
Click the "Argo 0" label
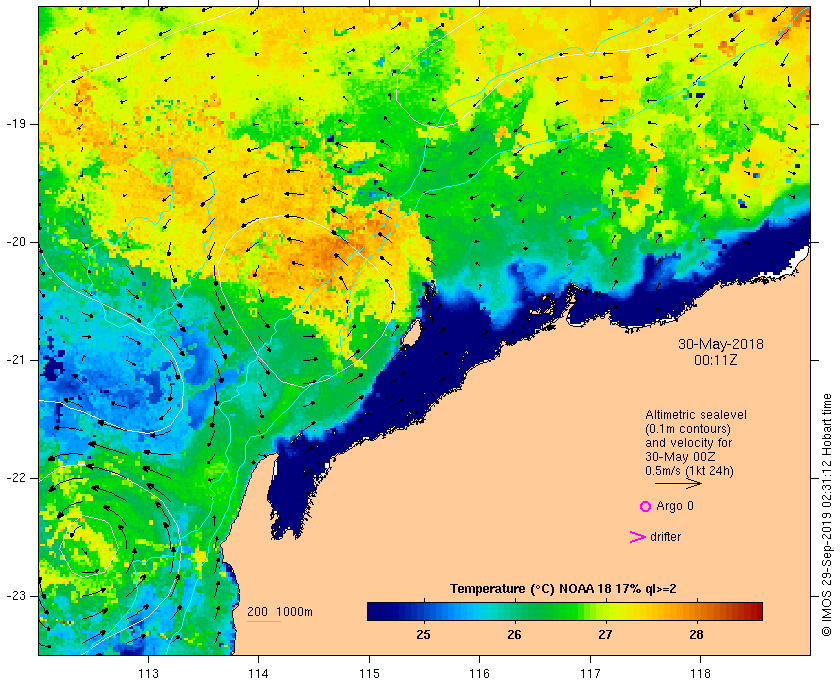click(675, 506)
